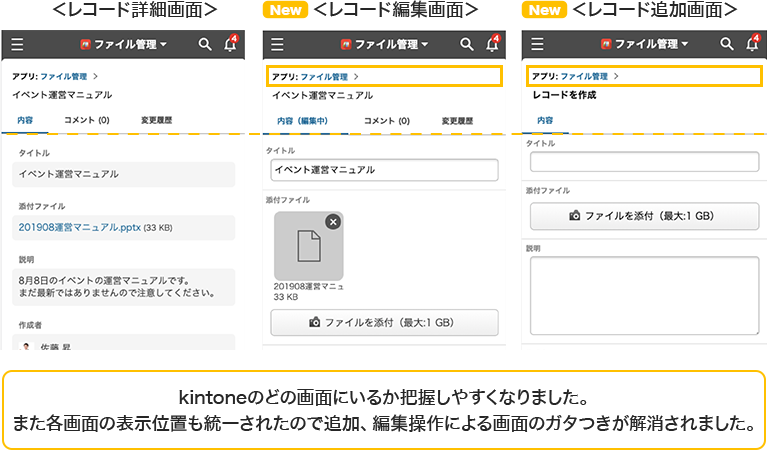Screen dimensions: 767x450
Task: Switch to 変更履歴 tab in edit screen
Action: point(457,121)
